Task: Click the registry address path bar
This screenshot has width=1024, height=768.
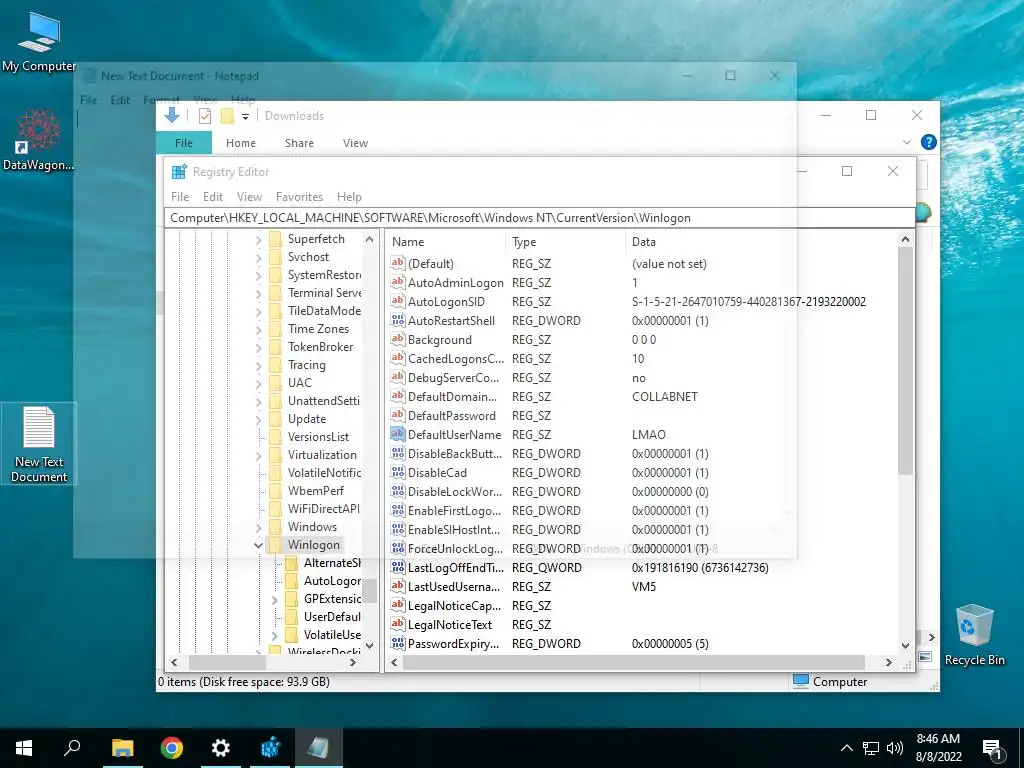Action: coord(539,218)
